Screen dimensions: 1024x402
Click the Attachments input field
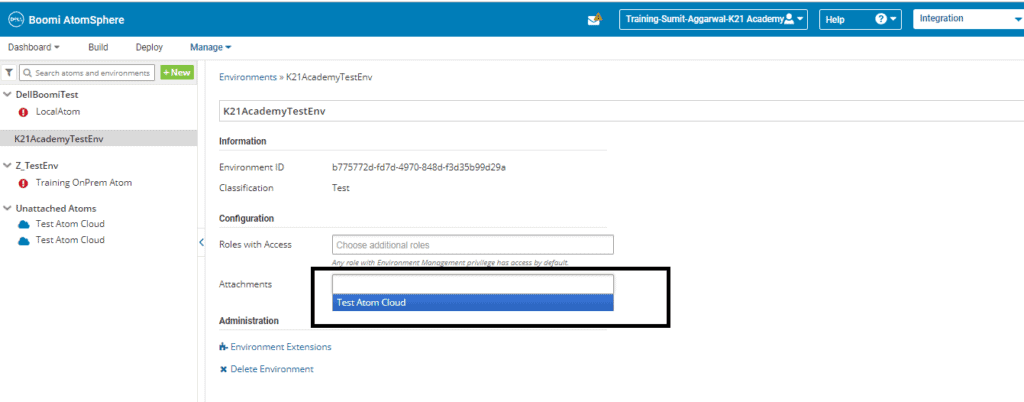pos(473,284)
